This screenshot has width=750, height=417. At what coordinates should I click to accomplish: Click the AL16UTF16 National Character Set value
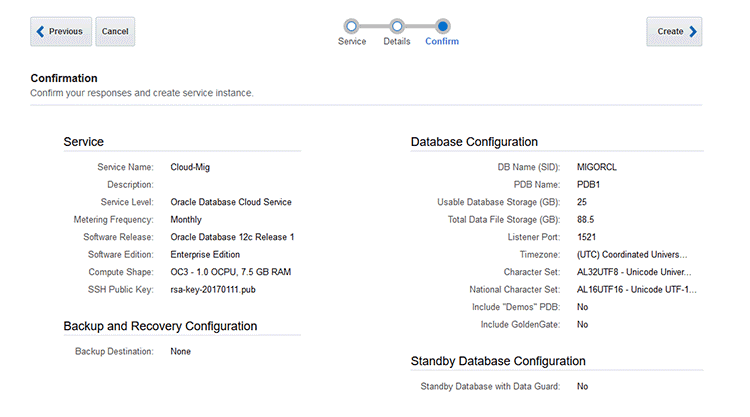pos(634,289)
